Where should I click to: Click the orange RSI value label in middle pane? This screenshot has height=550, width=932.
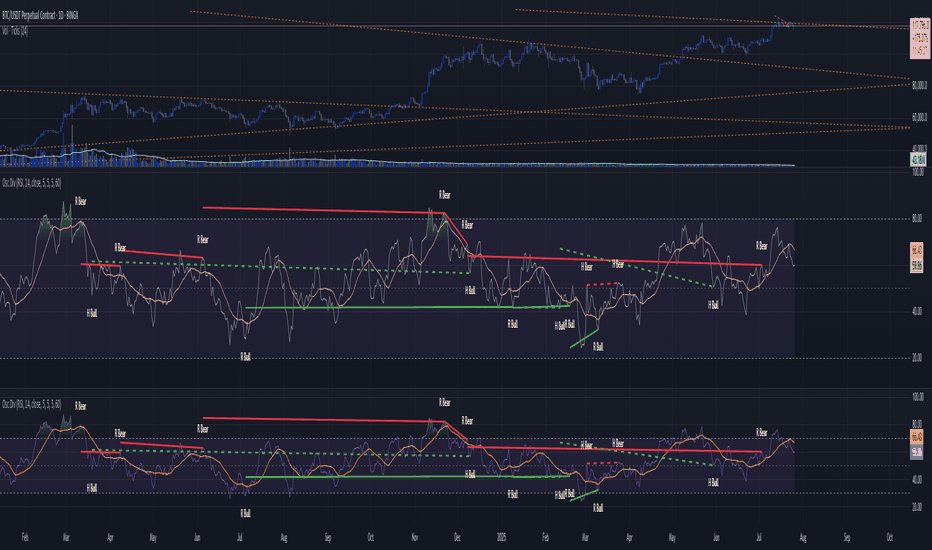[x=917, y=250]
